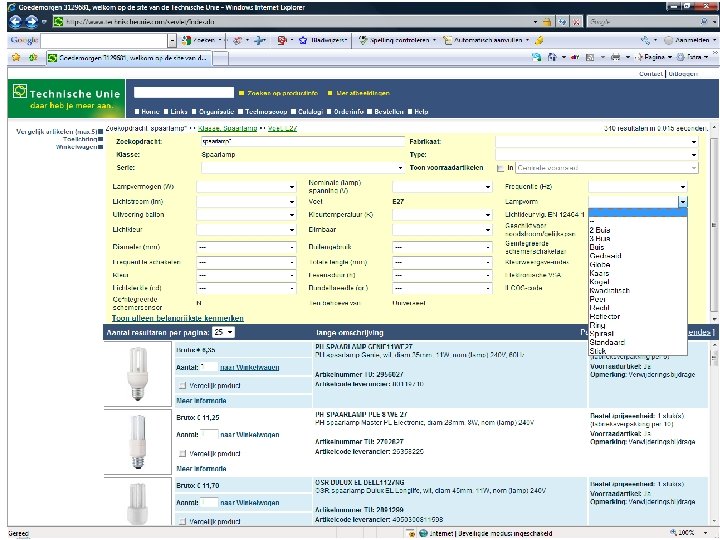This screenshot has width=720, height=540.
Task: Click the Klasse: Spaarlamp breadcrumb link
Action: tap(227, 128)
